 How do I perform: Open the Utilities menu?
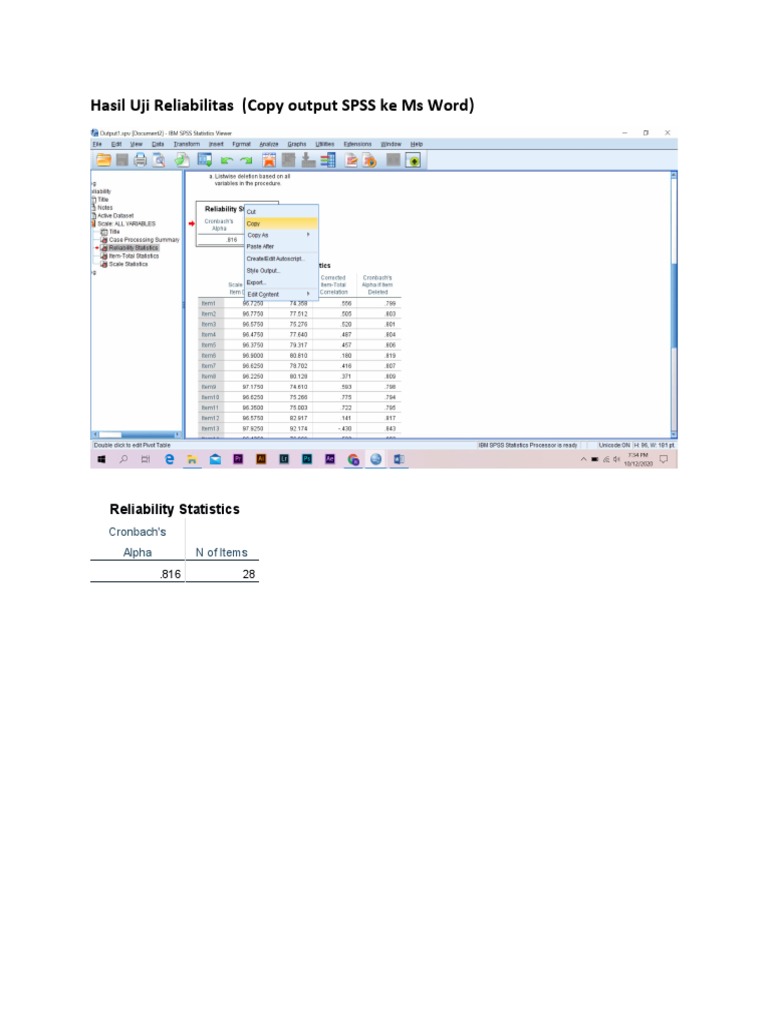pyautogui.click(x=325, y=144)
